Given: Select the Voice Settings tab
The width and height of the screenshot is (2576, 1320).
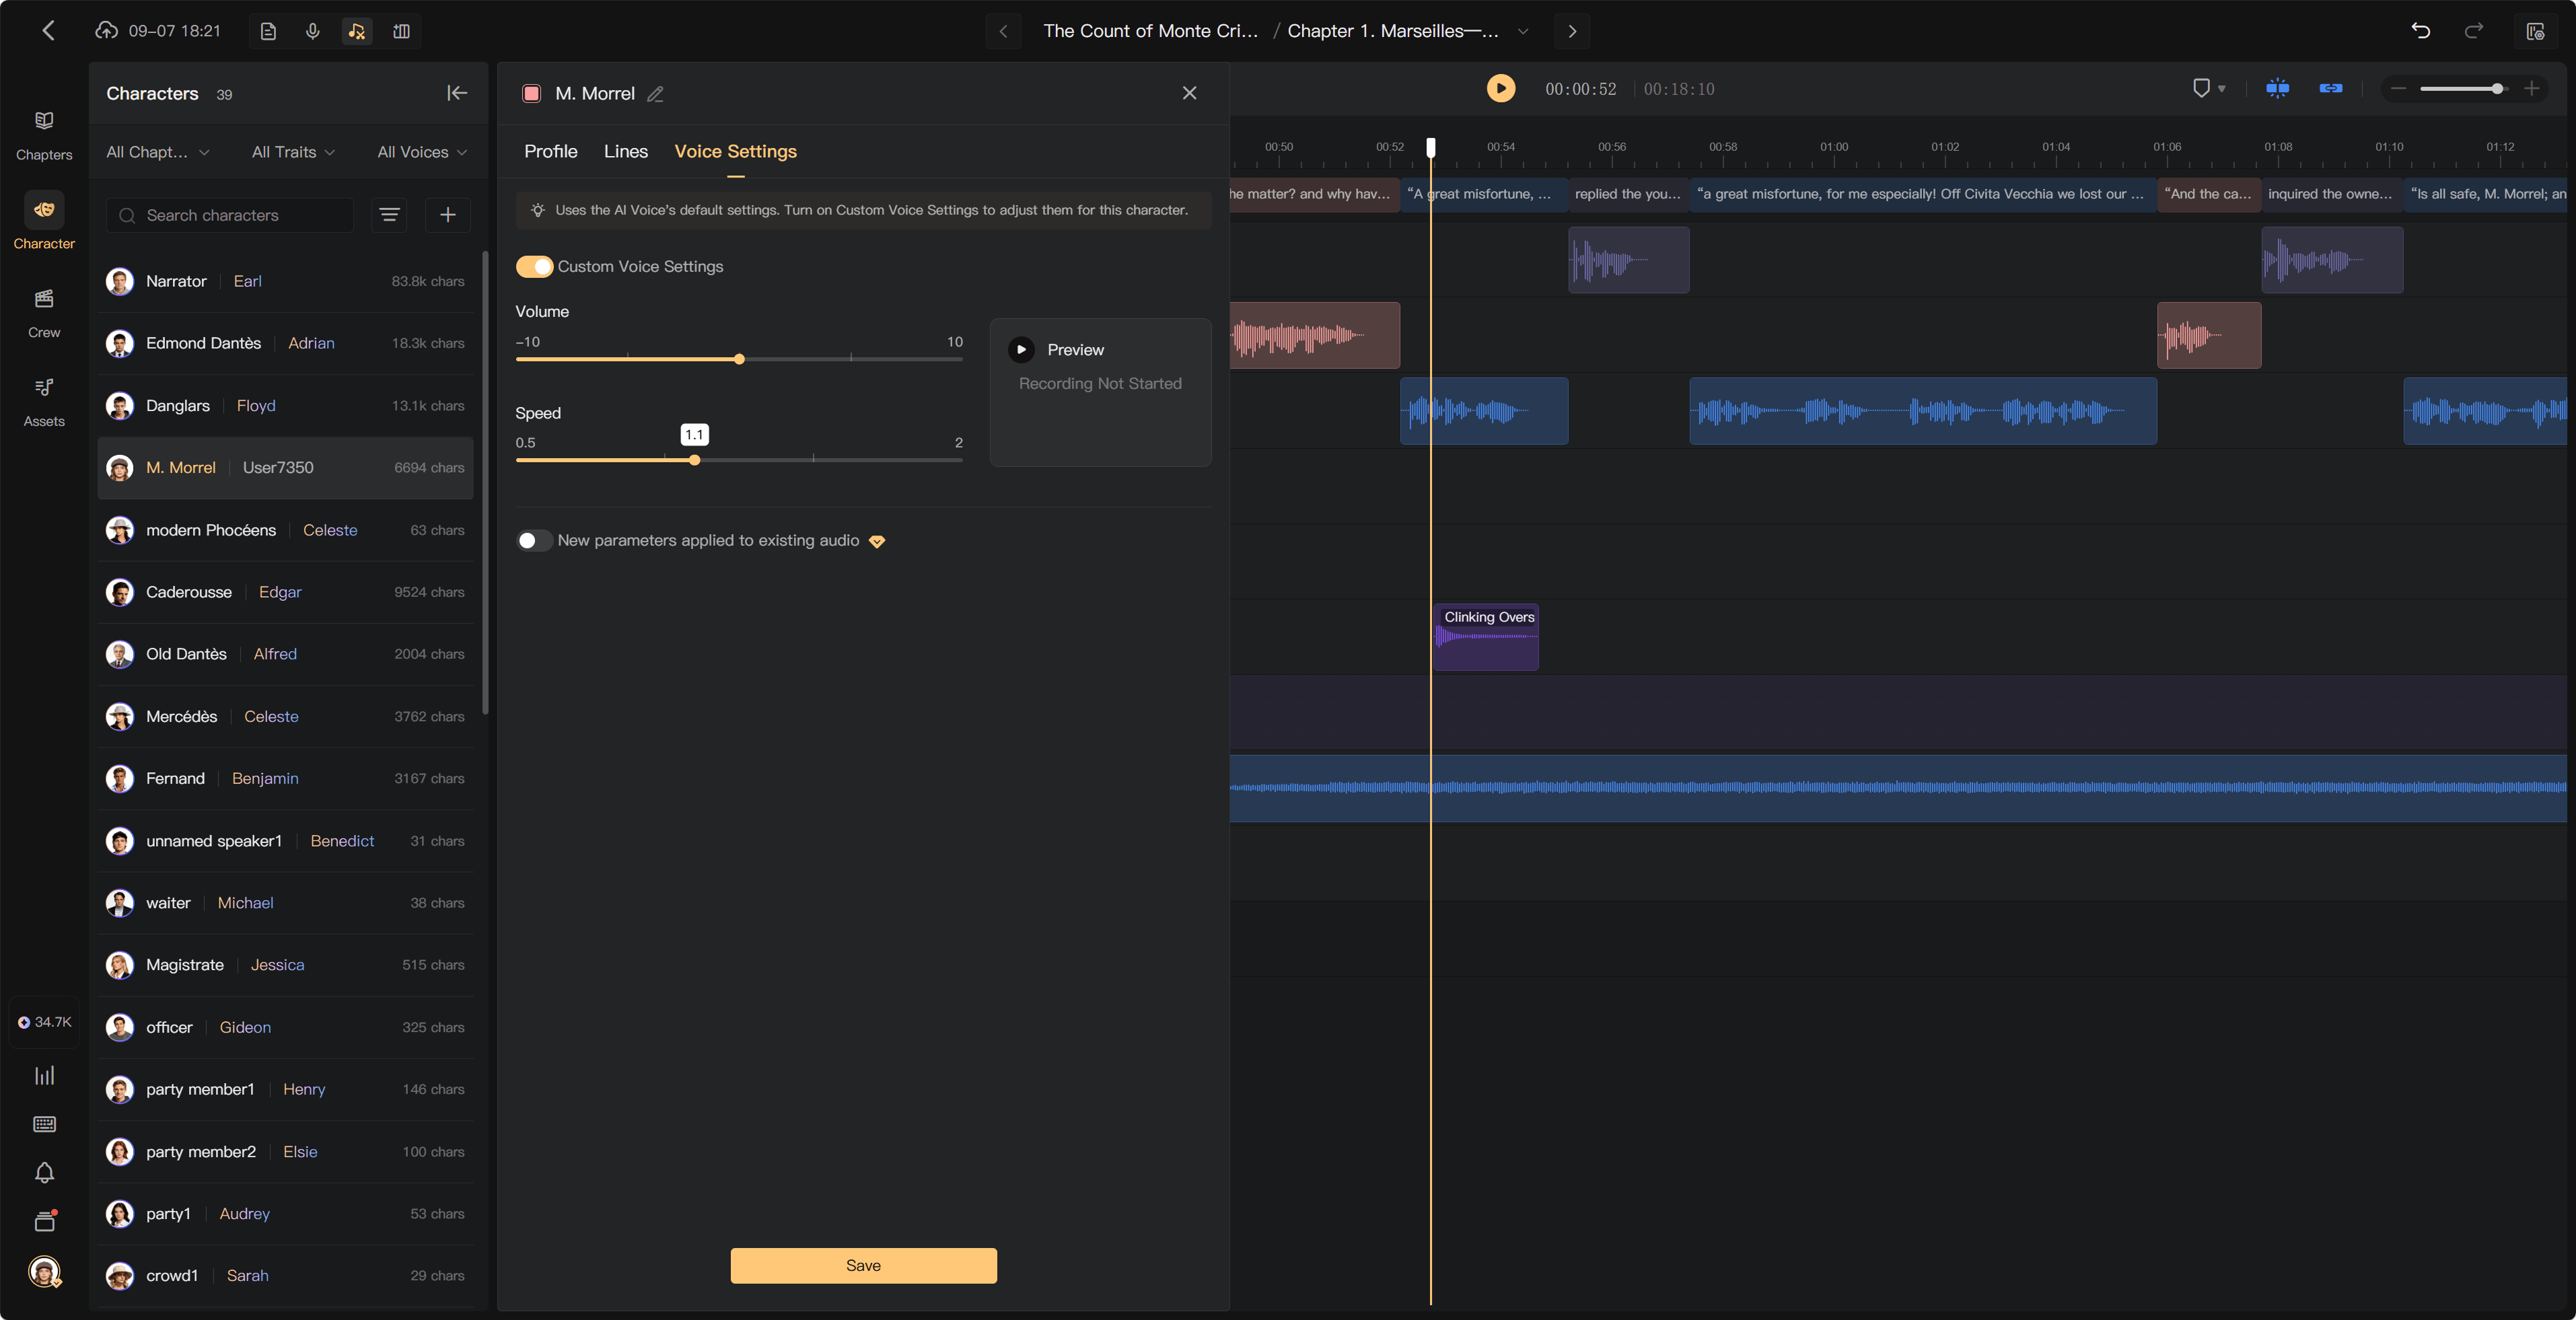Looking at the screenshot, I should (735, 151).
